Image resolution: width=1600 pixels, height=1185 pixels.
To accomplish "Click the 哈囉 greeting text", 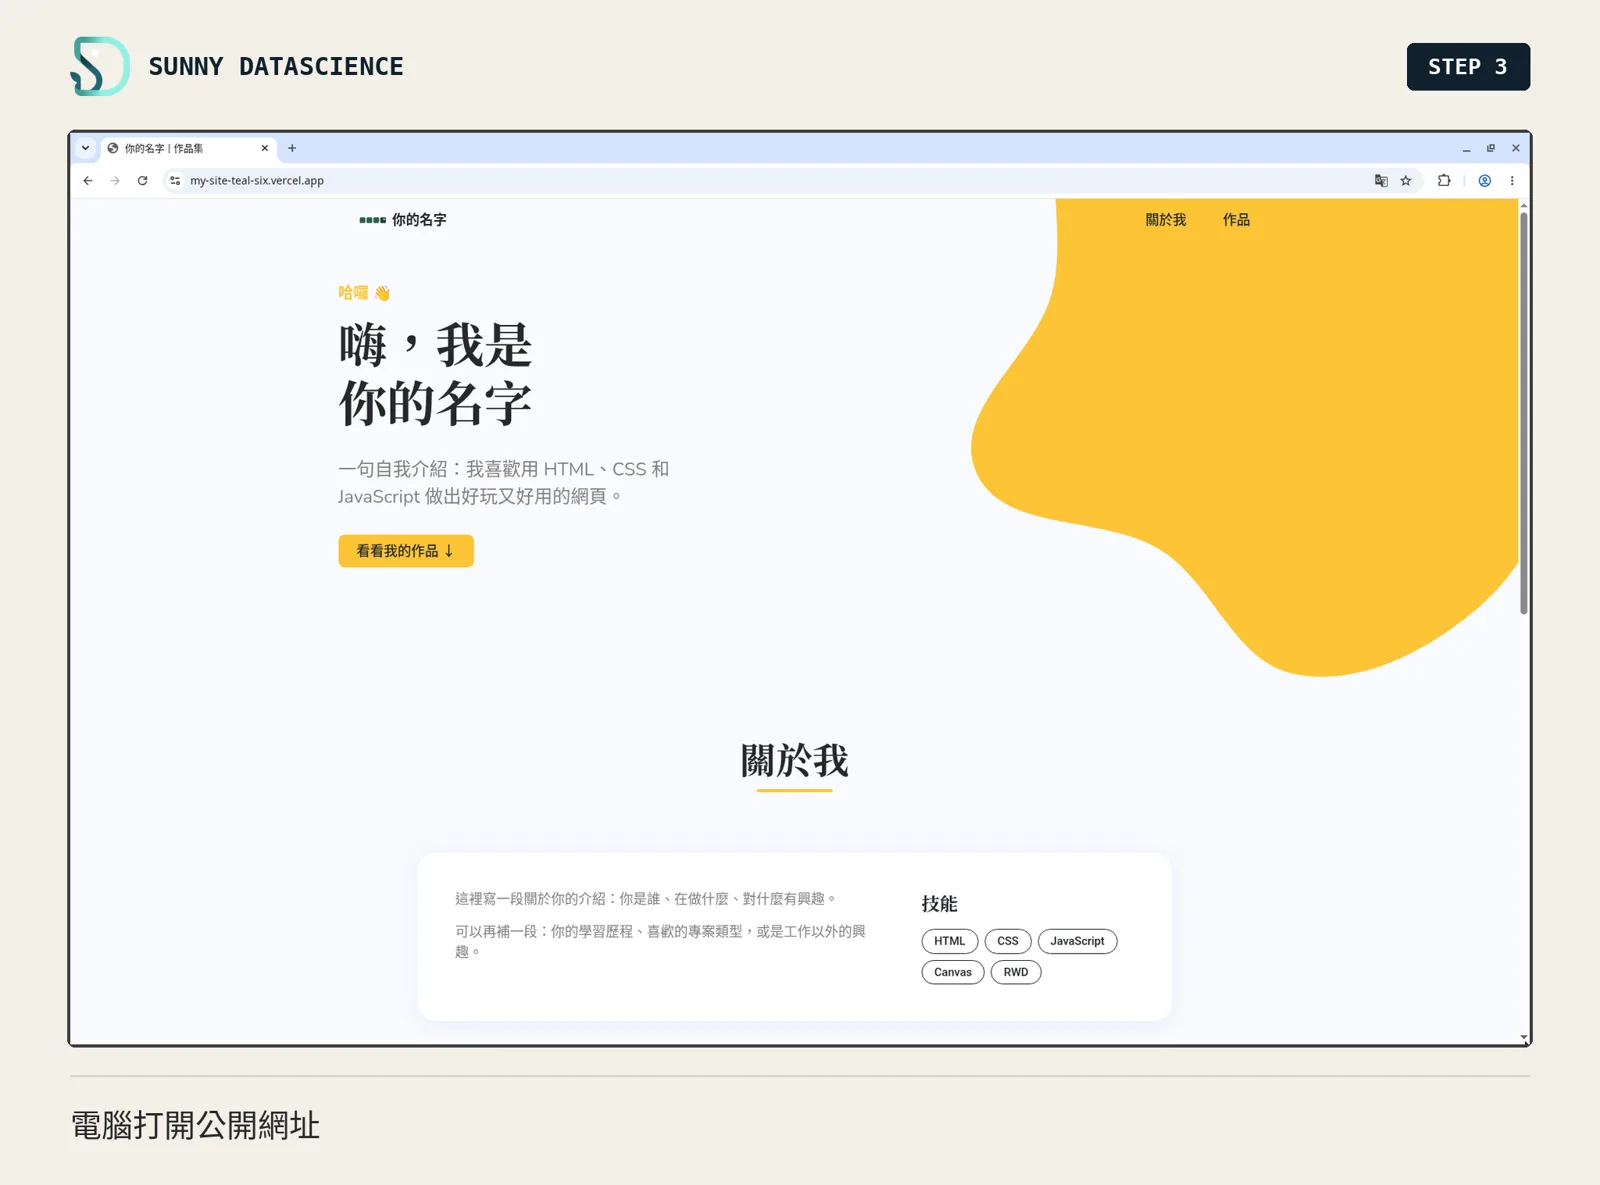I will tap(364, 293).
